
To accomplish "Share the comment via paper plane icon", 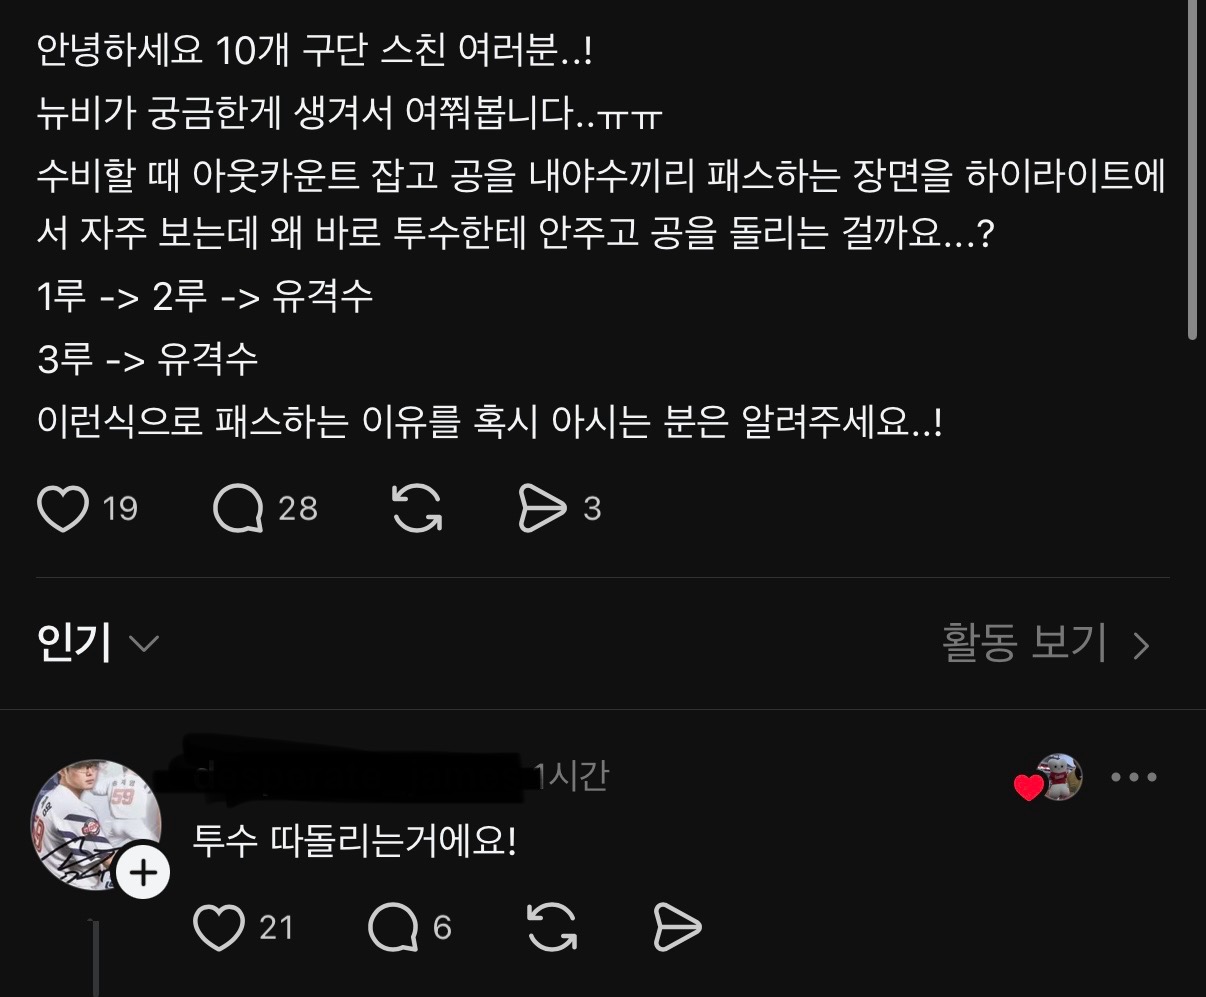I will click(x=677, y=927).
